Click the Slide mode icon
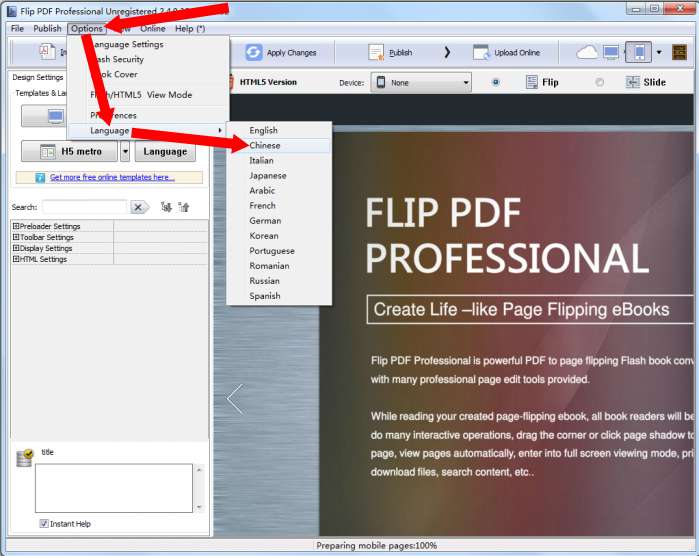 [632, 82]
